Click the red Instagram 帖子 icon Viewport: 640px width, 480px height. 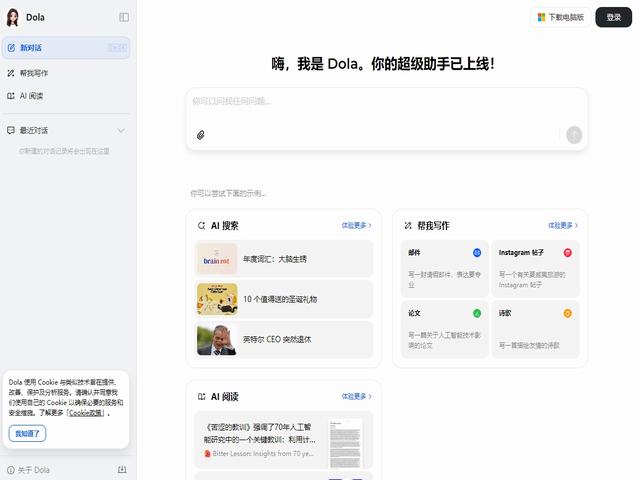(x=568, y=253)
